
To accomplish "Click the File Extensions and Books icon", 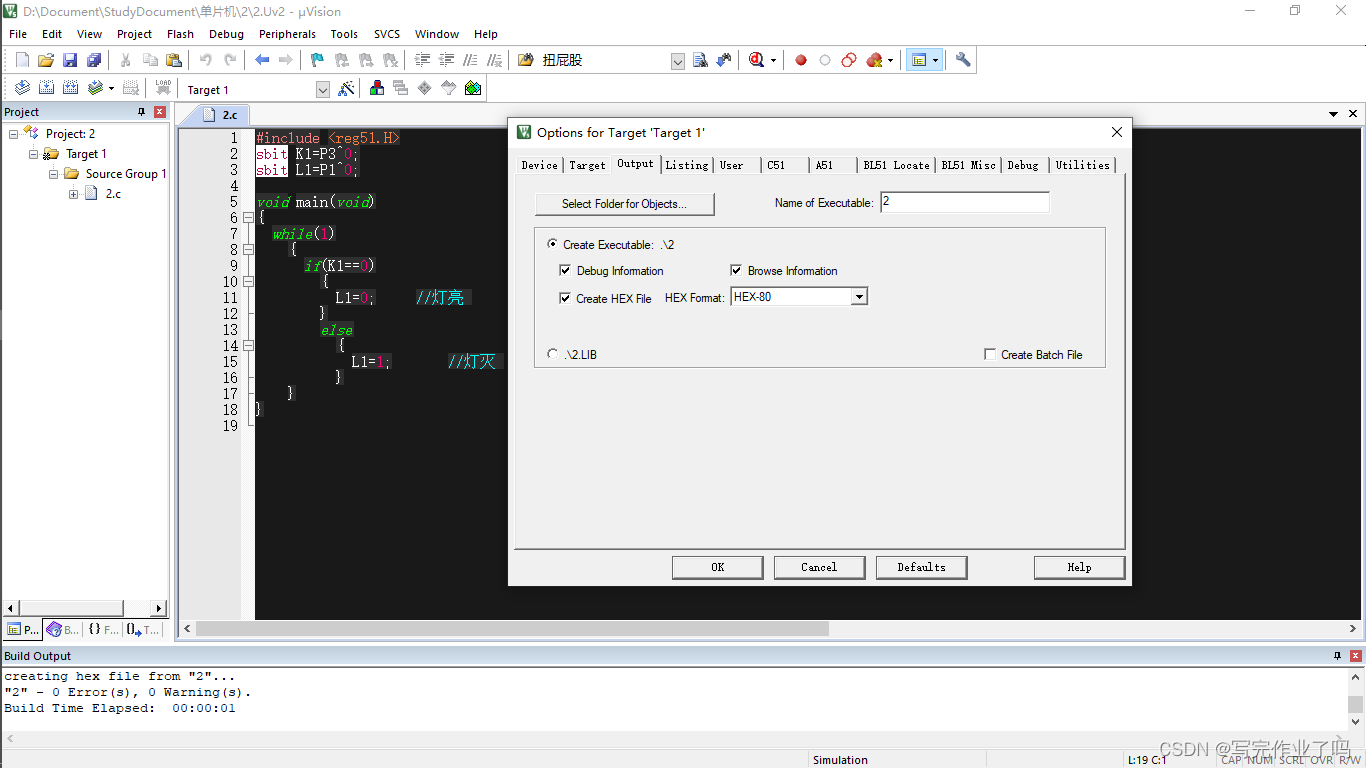I will 377,88.
